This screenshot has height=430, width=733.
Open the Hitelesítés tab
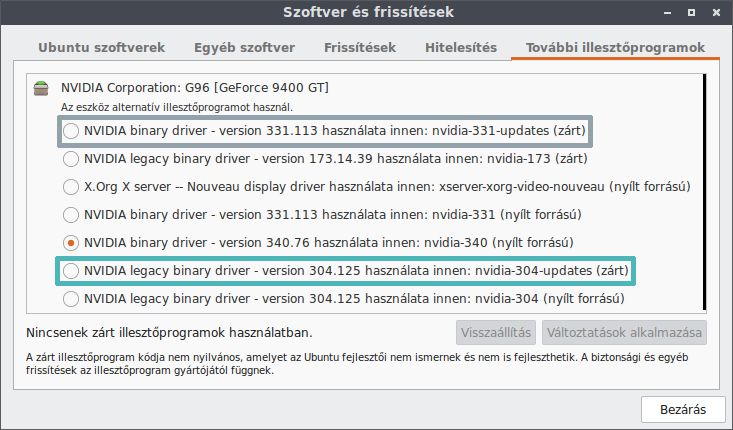tap(461, 48)
